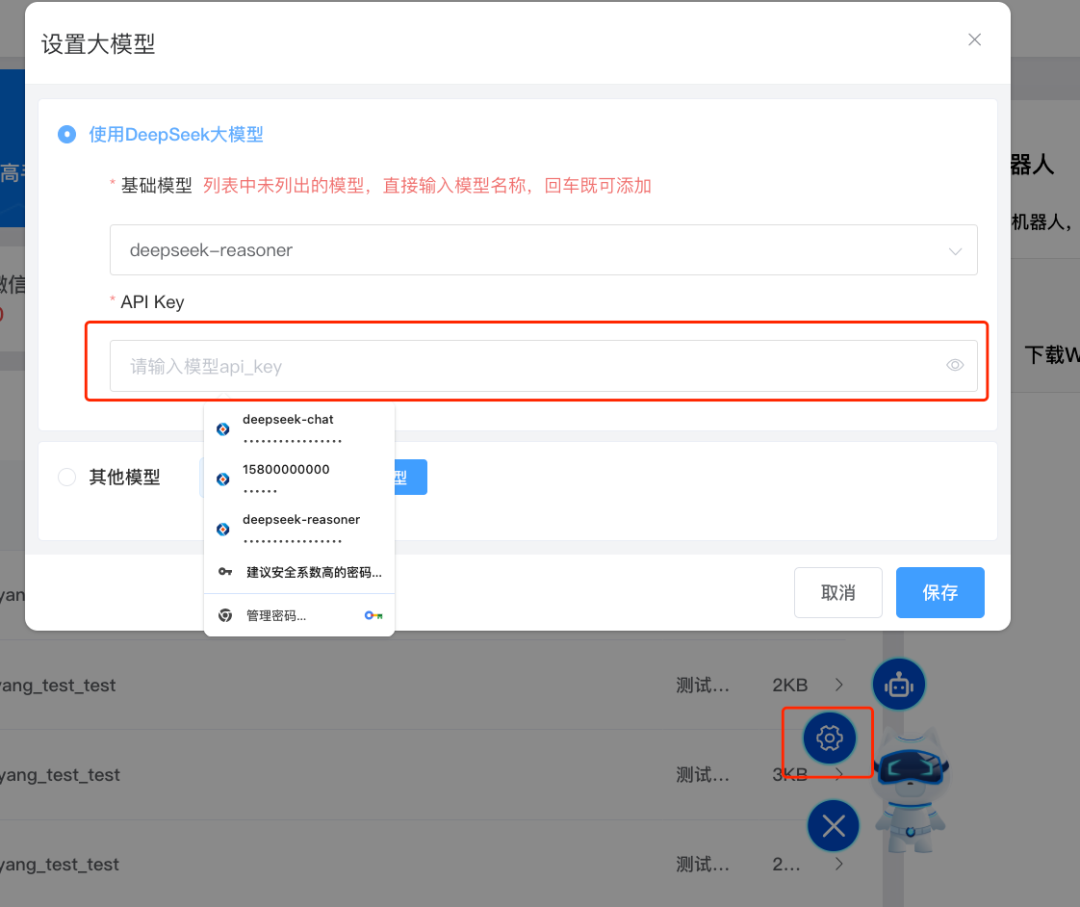Click the 取消 button
The width and height of the screenshot is (1080, 907).
(x=838, y=592)
